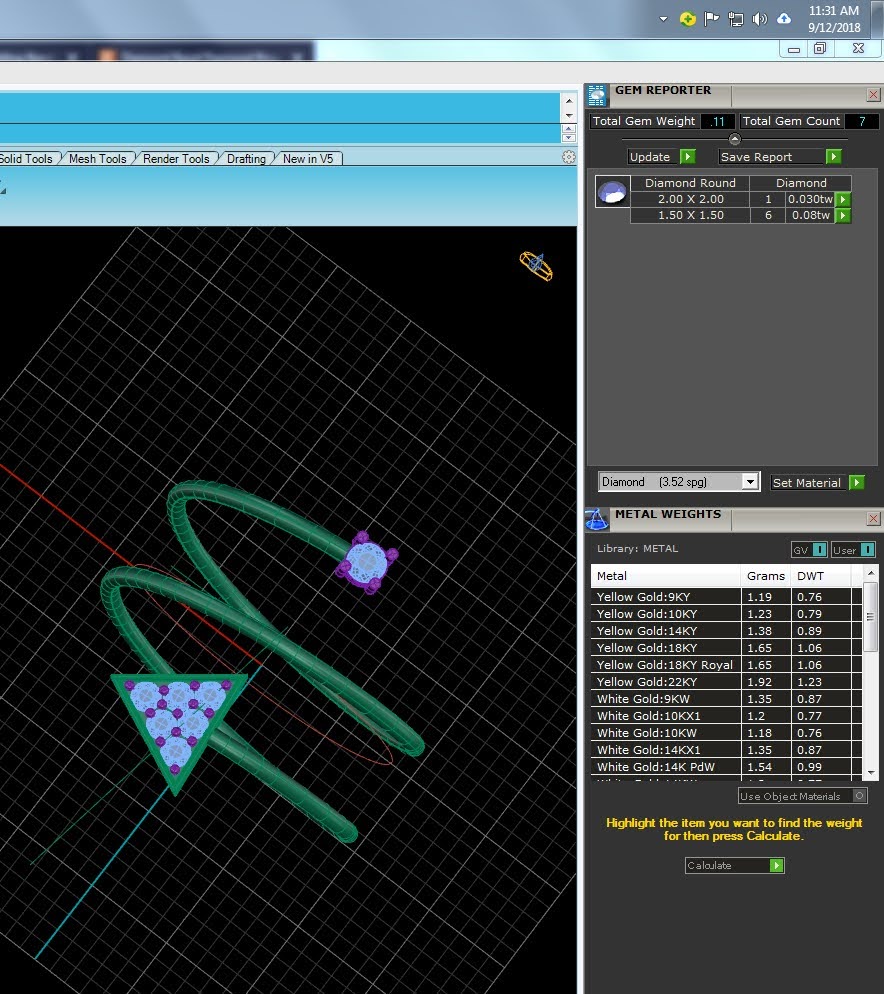Select the White Gold:14KX1 row
The image size is (884, 994).
pyautogui.click(x=726, y=750)
